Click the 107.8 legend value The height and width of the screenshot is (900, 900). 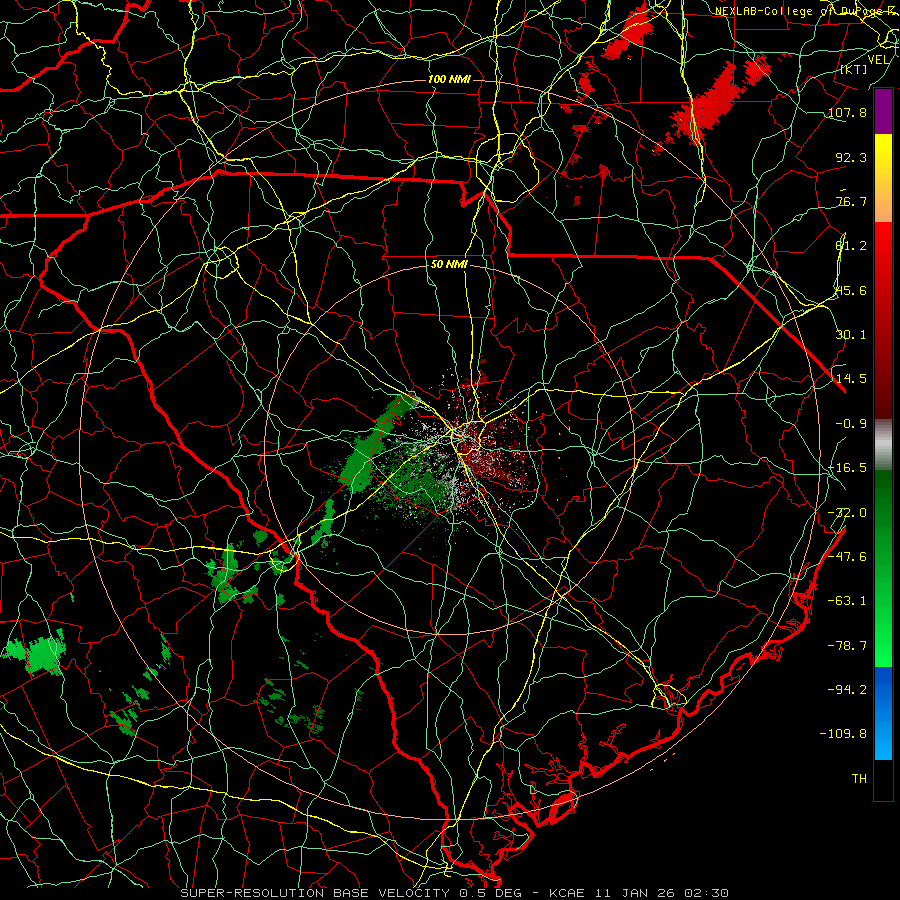click(x=847, y=112)
